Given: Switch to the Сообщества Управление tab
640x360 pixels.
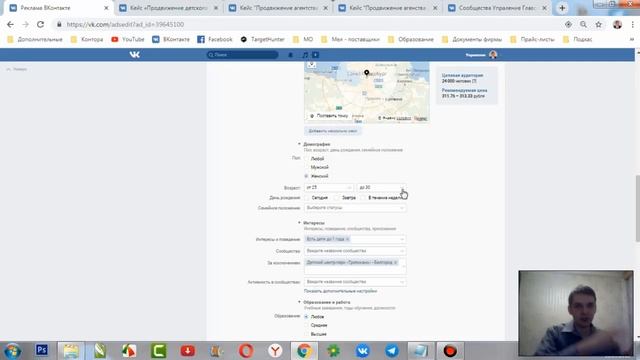Looking at the screenshot, I should 496,8.
